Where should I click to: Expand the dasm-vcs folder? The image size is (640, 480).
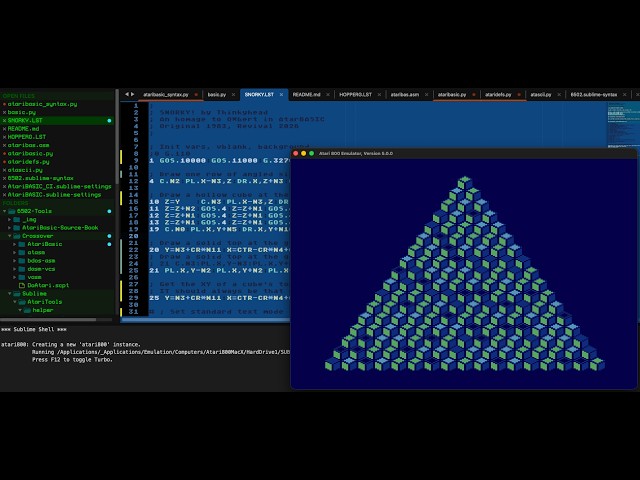(15, 269)
